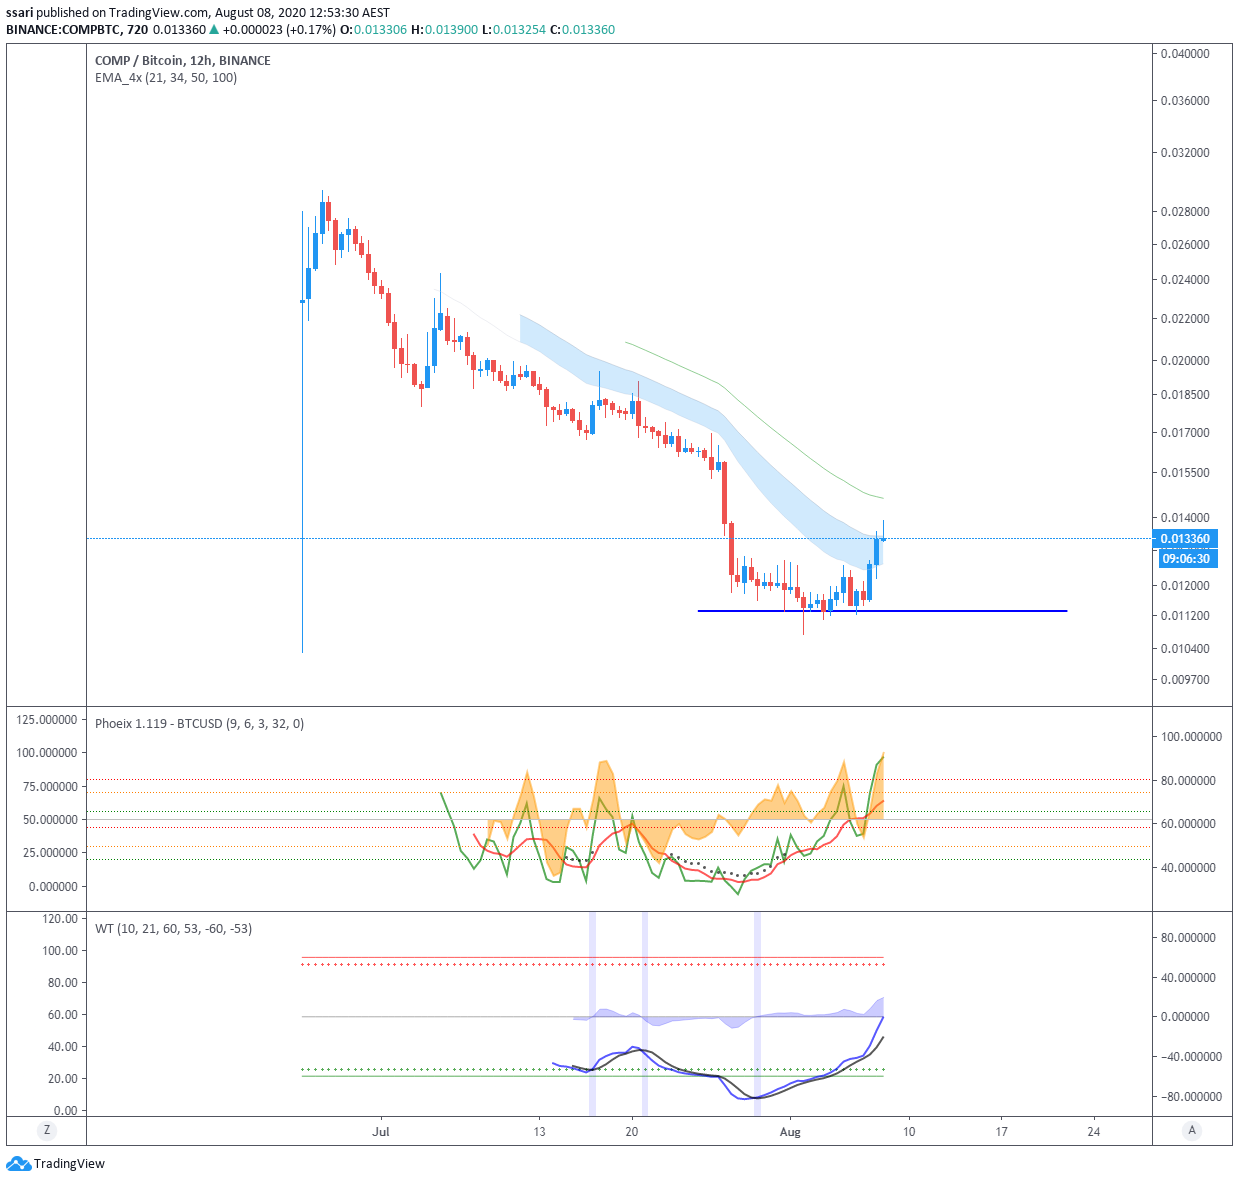
Task: Click the -80.000000 WT right scale label
Action: (x=1191, y=1096)
